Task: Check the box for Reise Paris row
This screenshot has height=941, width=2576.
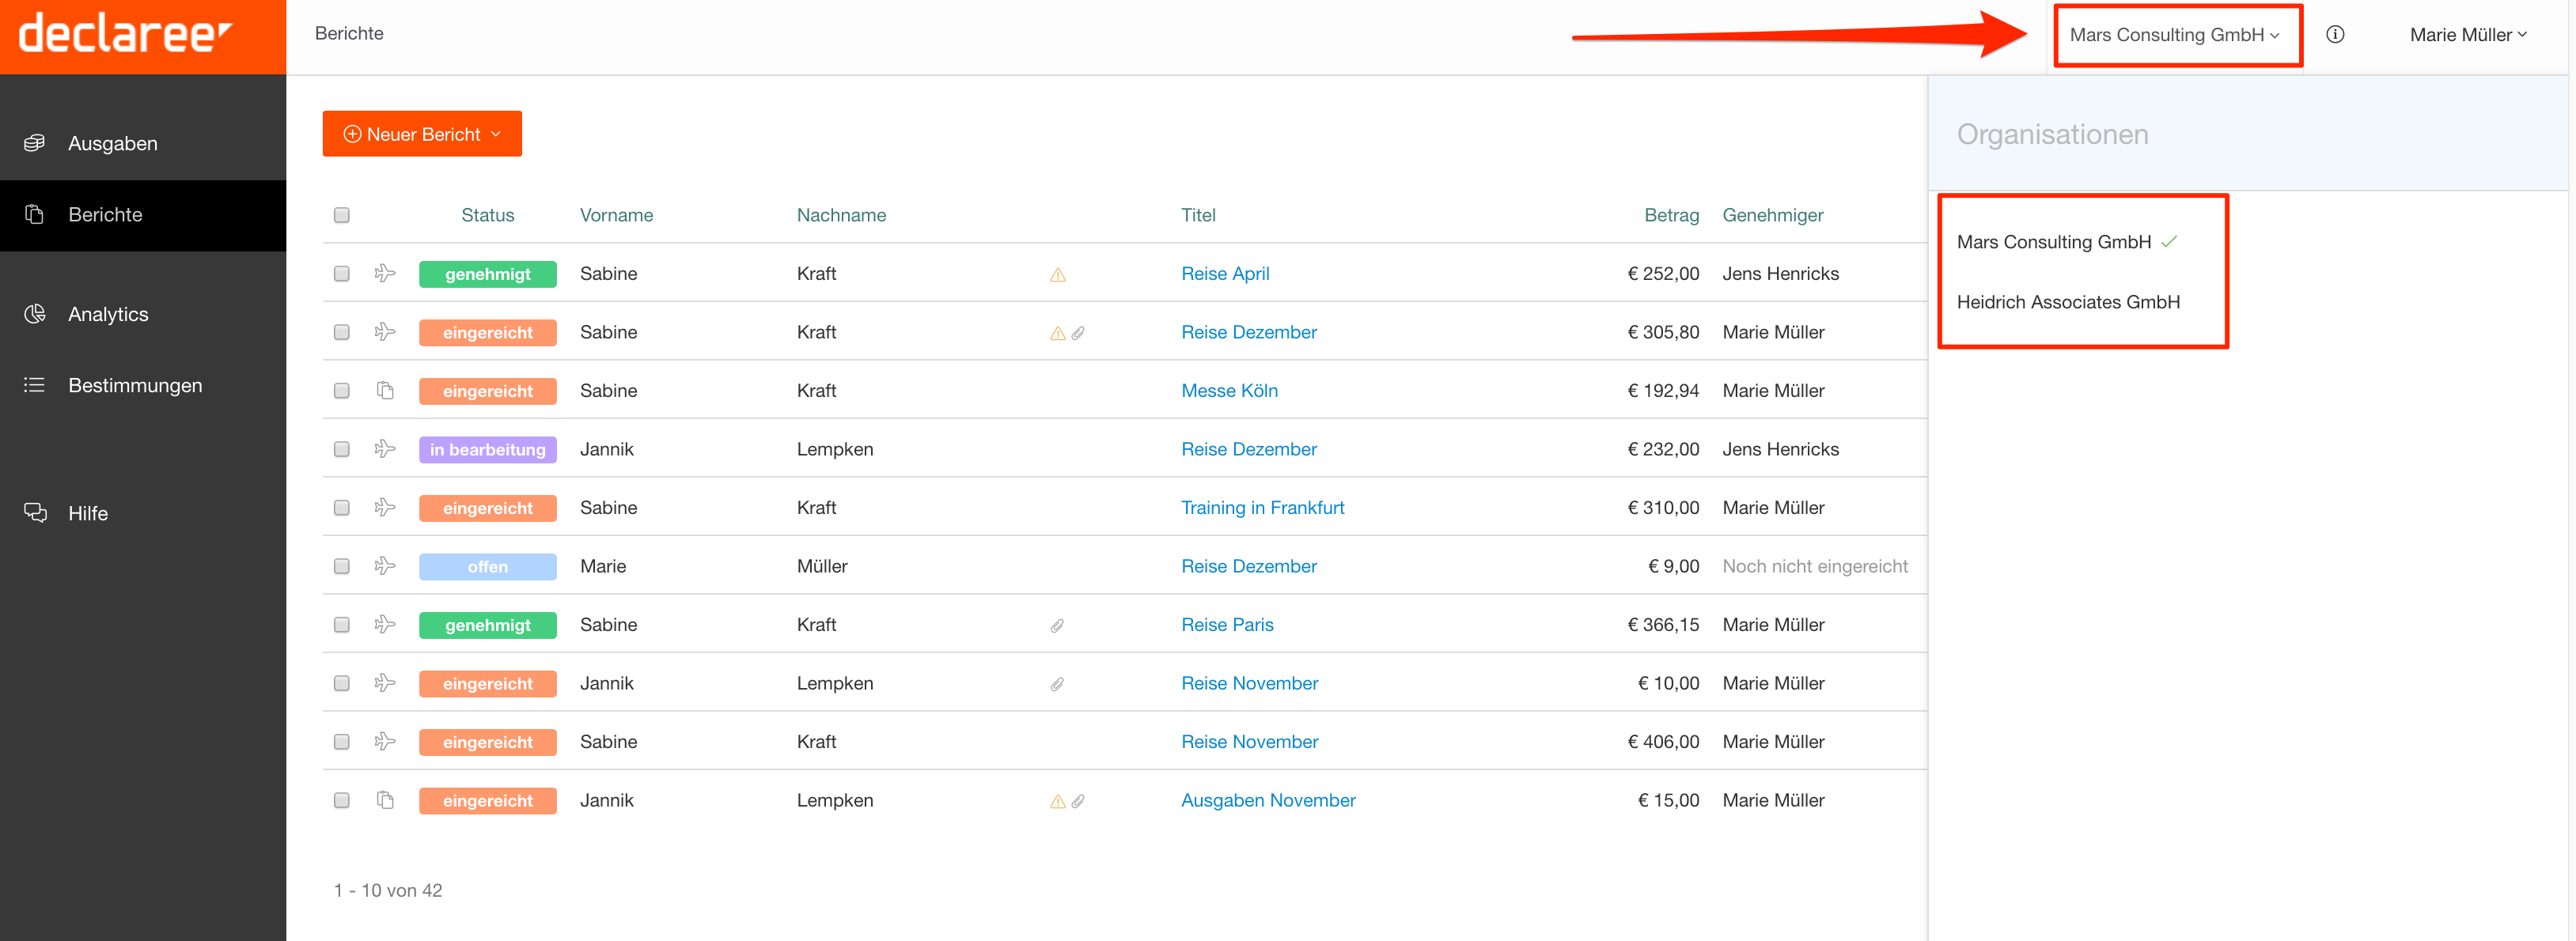Action: (342, 624)
